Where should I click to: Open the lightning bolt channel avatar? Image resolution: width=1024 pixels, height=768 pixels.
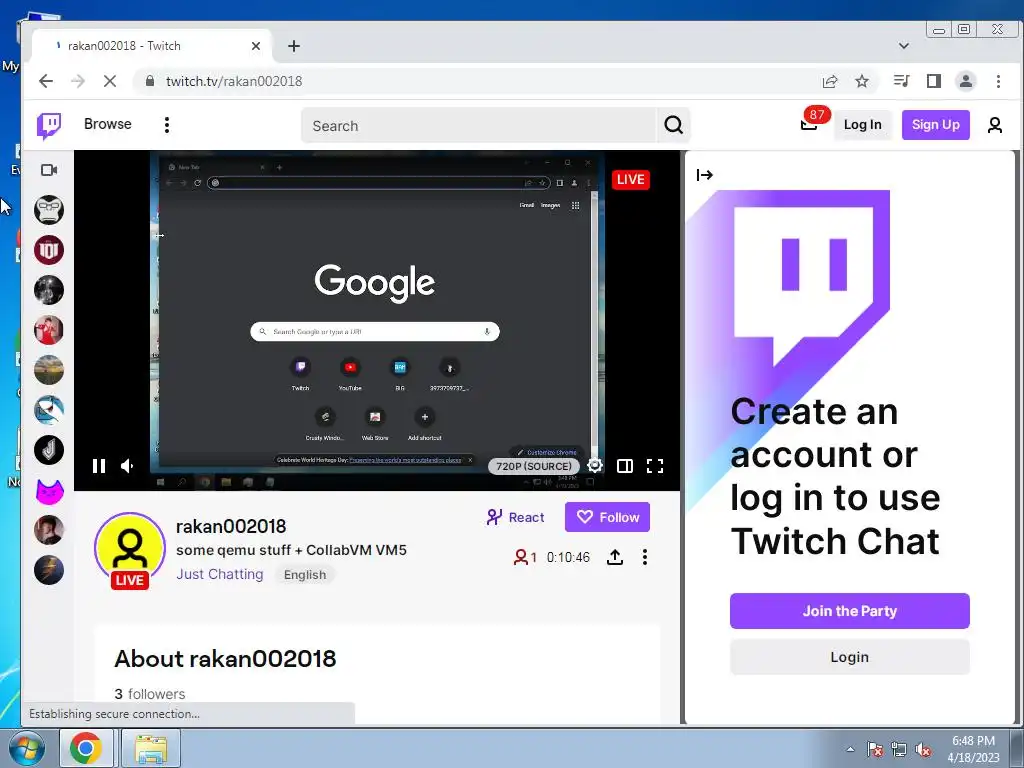pos(49,570)
